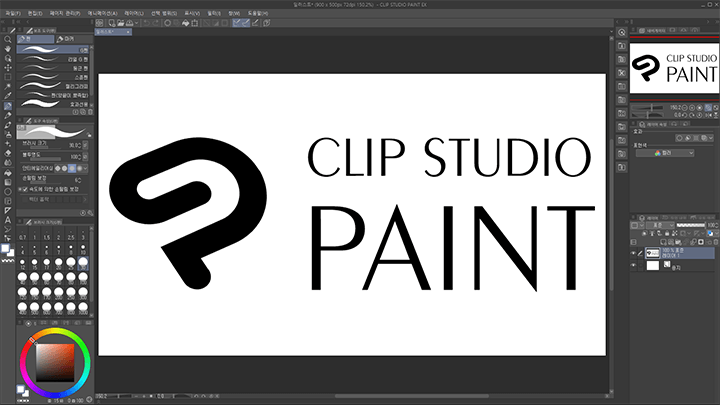Select the 리얼 G 펜 brush

coord(53,59)
